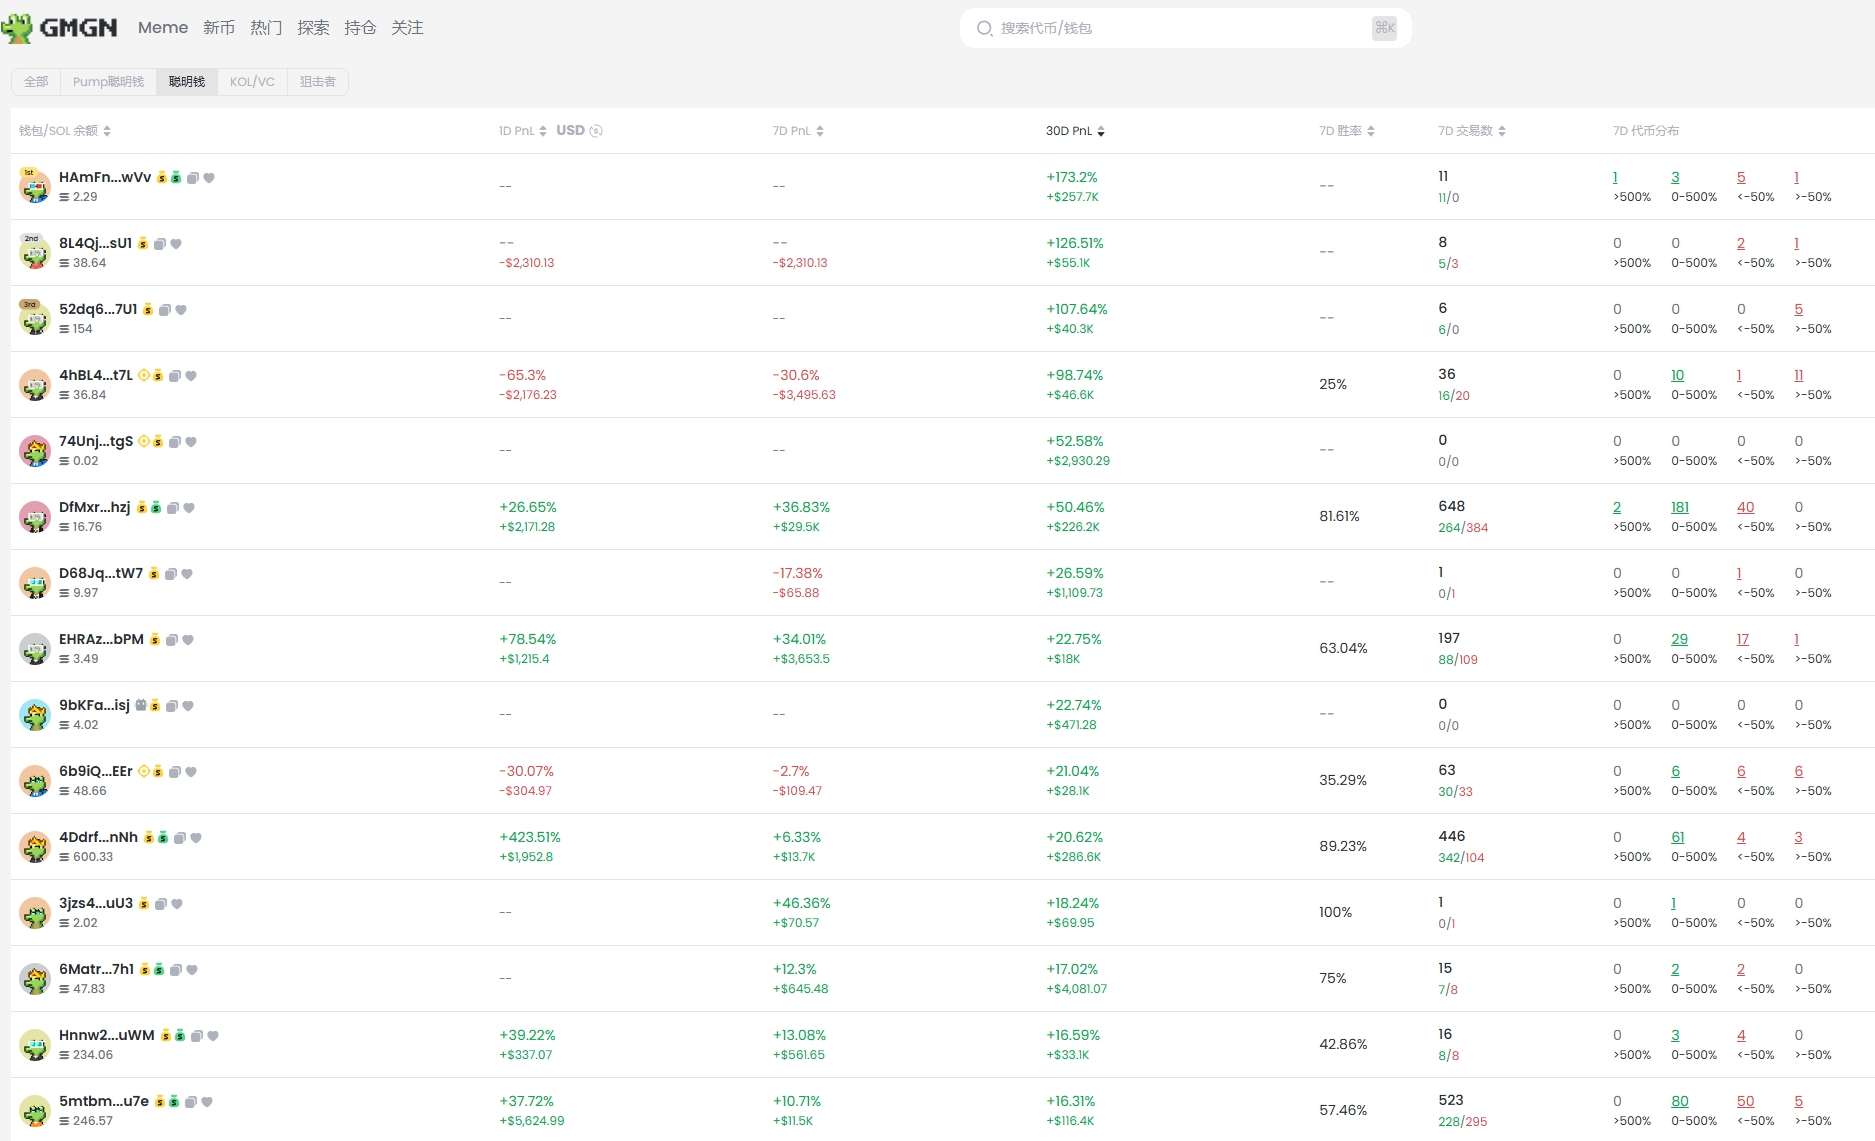The width and height of the screenshot is (1875, 1141).
Task: Click the robot badge next to 9bKFa...isj
Action: pyautogui.click(x=141, y=705)
